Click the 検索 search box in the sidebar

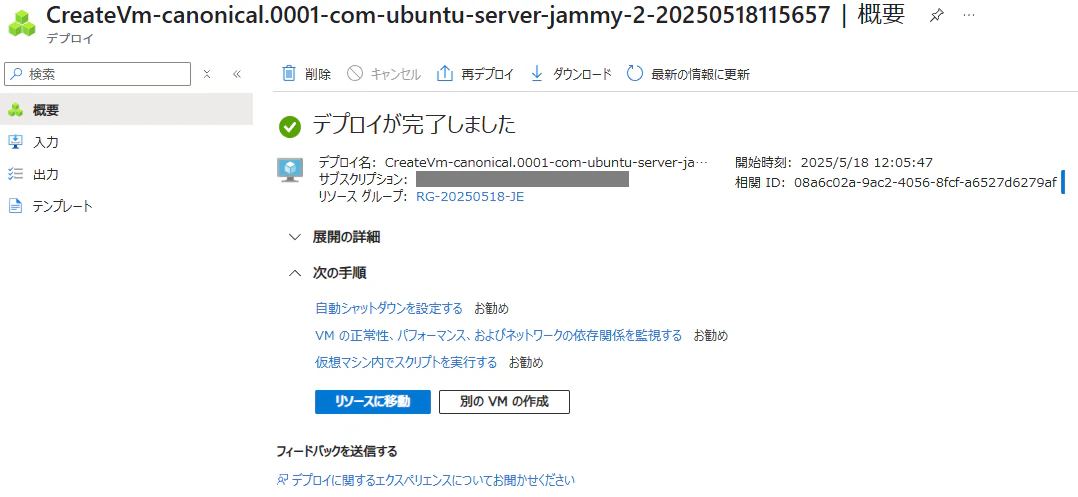[98, 74]
